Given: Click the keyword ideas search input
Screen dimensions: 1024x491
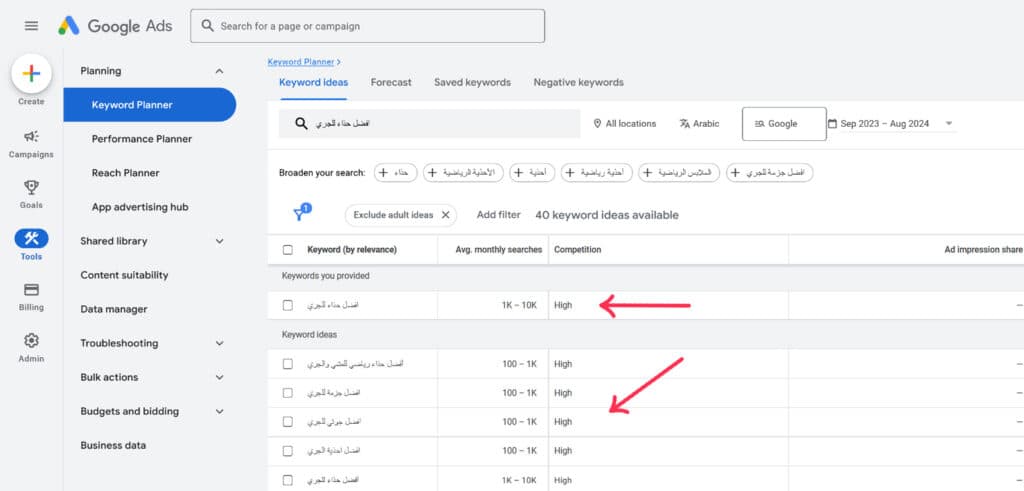Looking at the screenshot, I should tap(430, 123).
